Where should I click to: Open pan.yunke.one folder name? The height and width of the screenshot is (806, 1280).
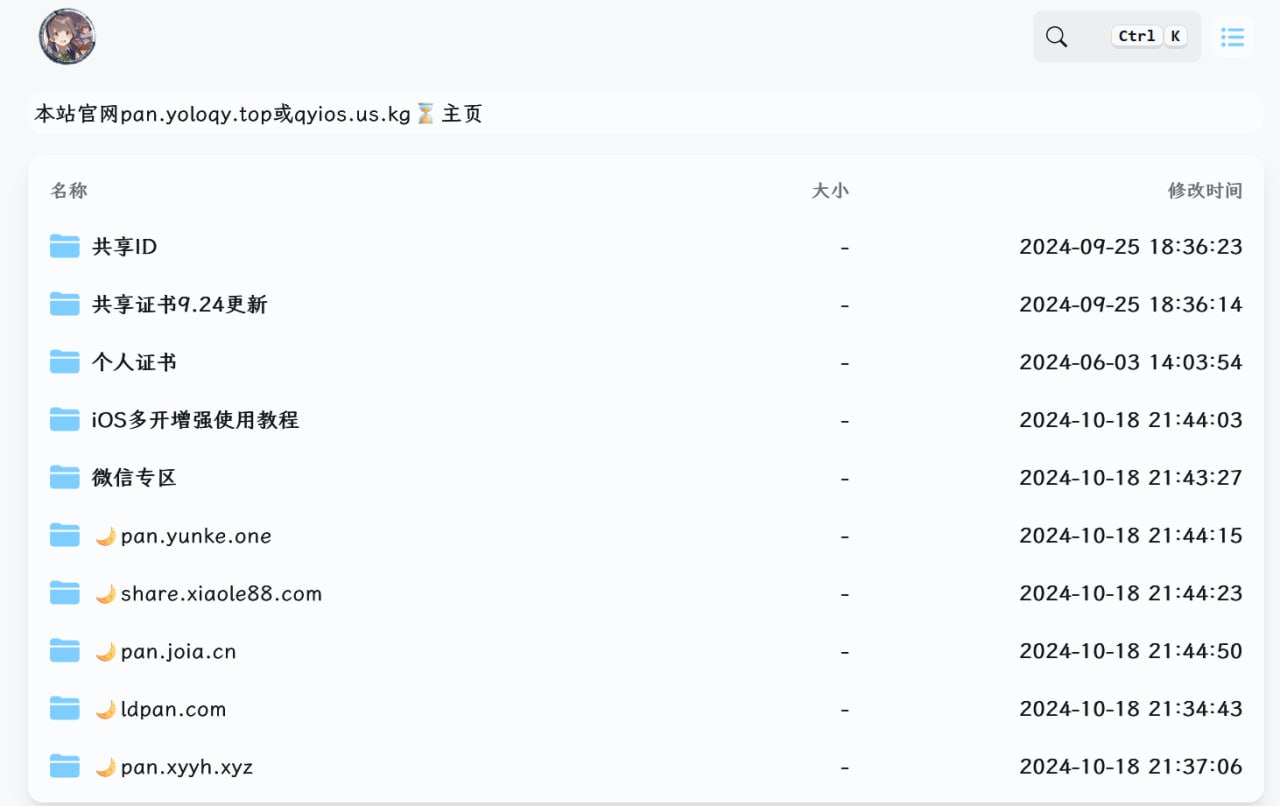coord(196,536)
